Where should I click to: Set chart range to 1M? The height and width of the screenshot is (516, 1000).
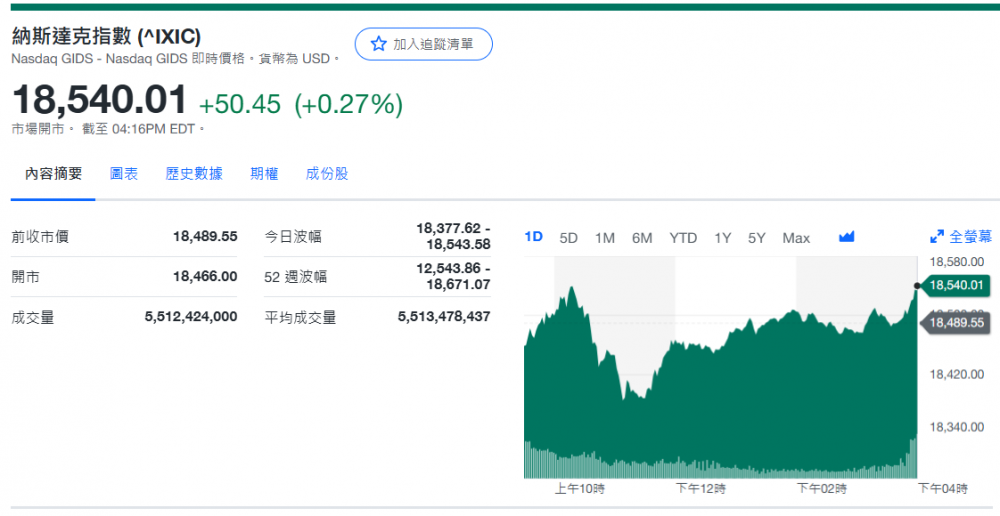pyautogui.click(x=604, y=237)
